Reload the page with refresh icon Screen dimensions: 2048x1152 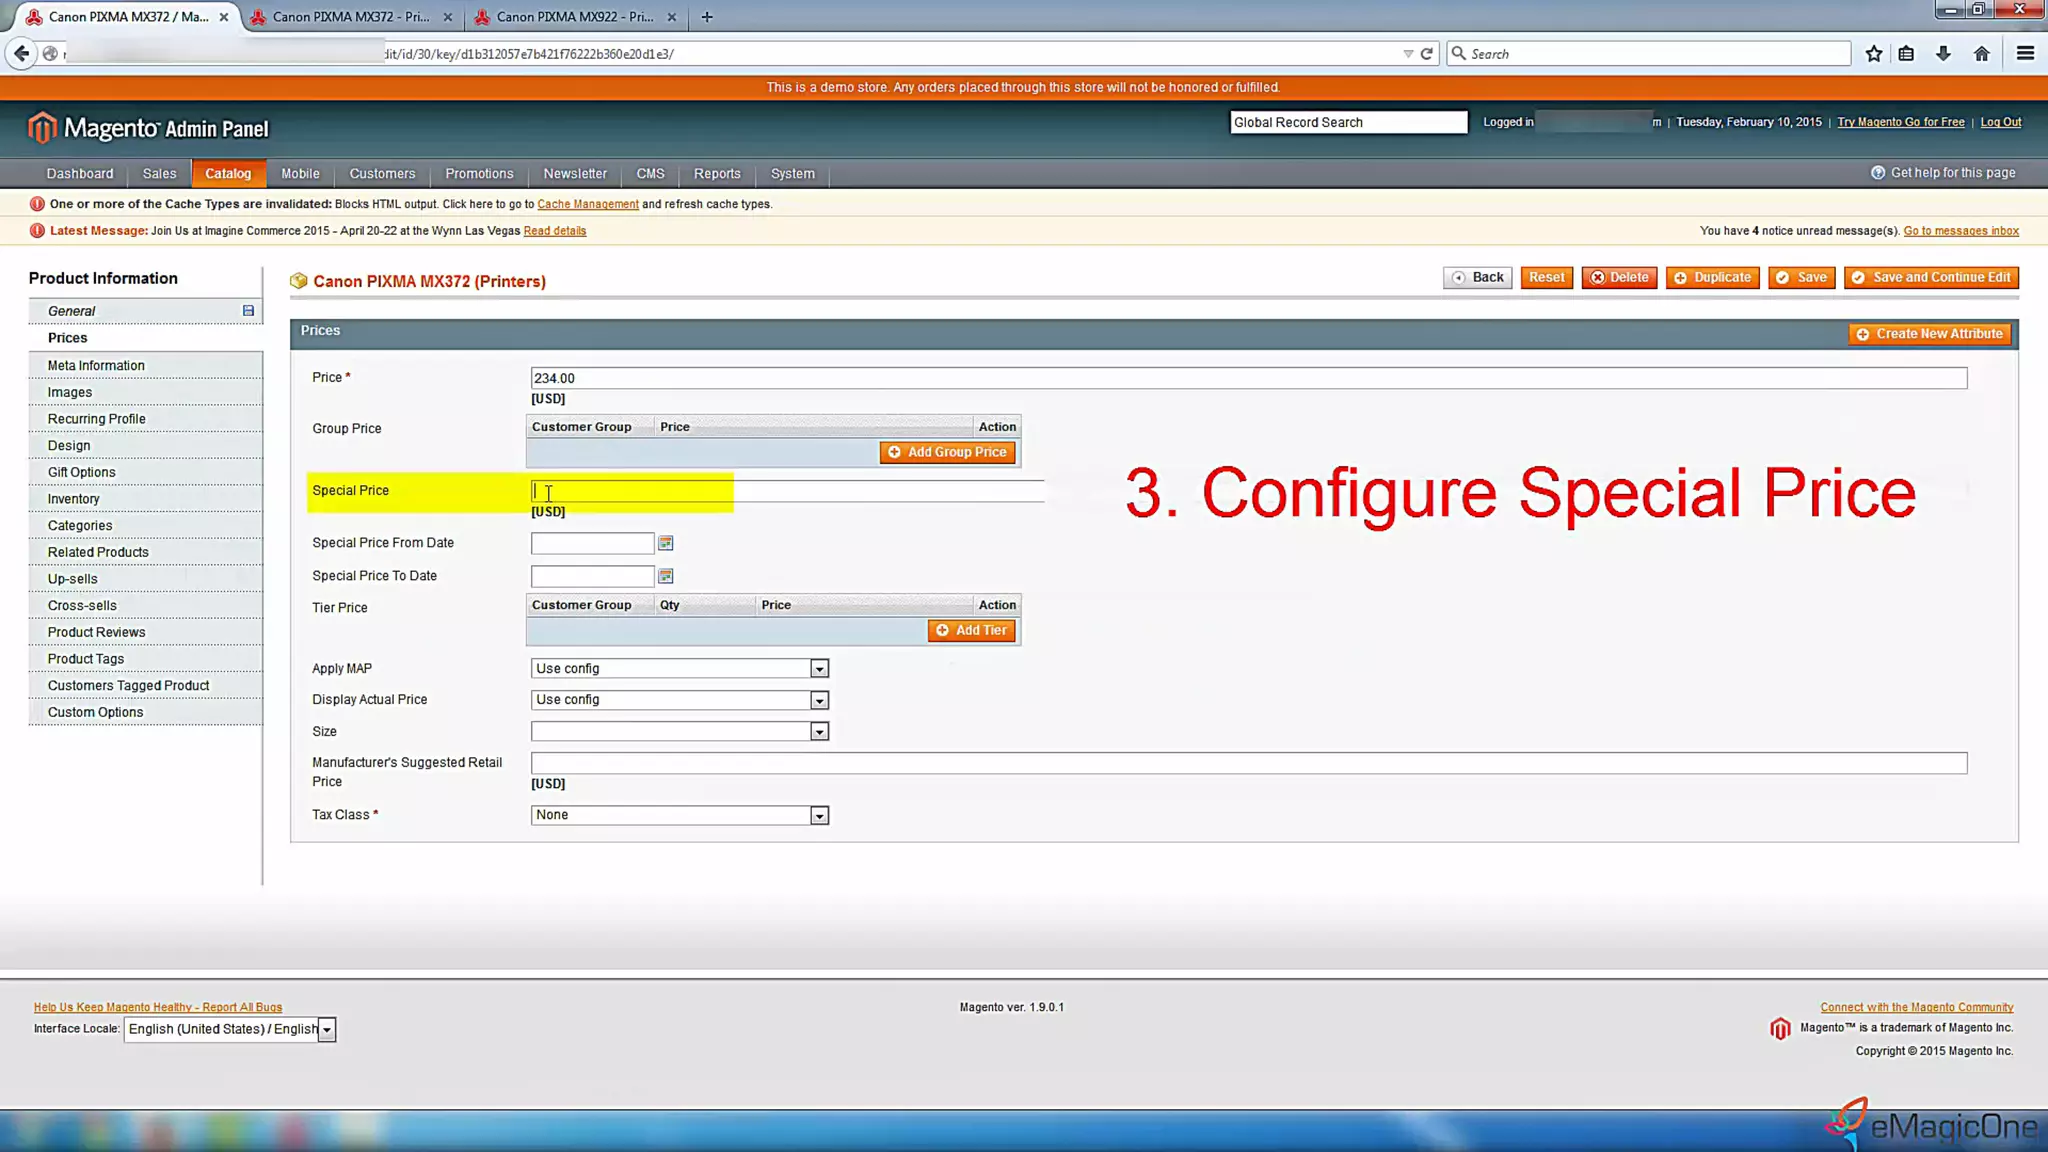(1427, 54)
